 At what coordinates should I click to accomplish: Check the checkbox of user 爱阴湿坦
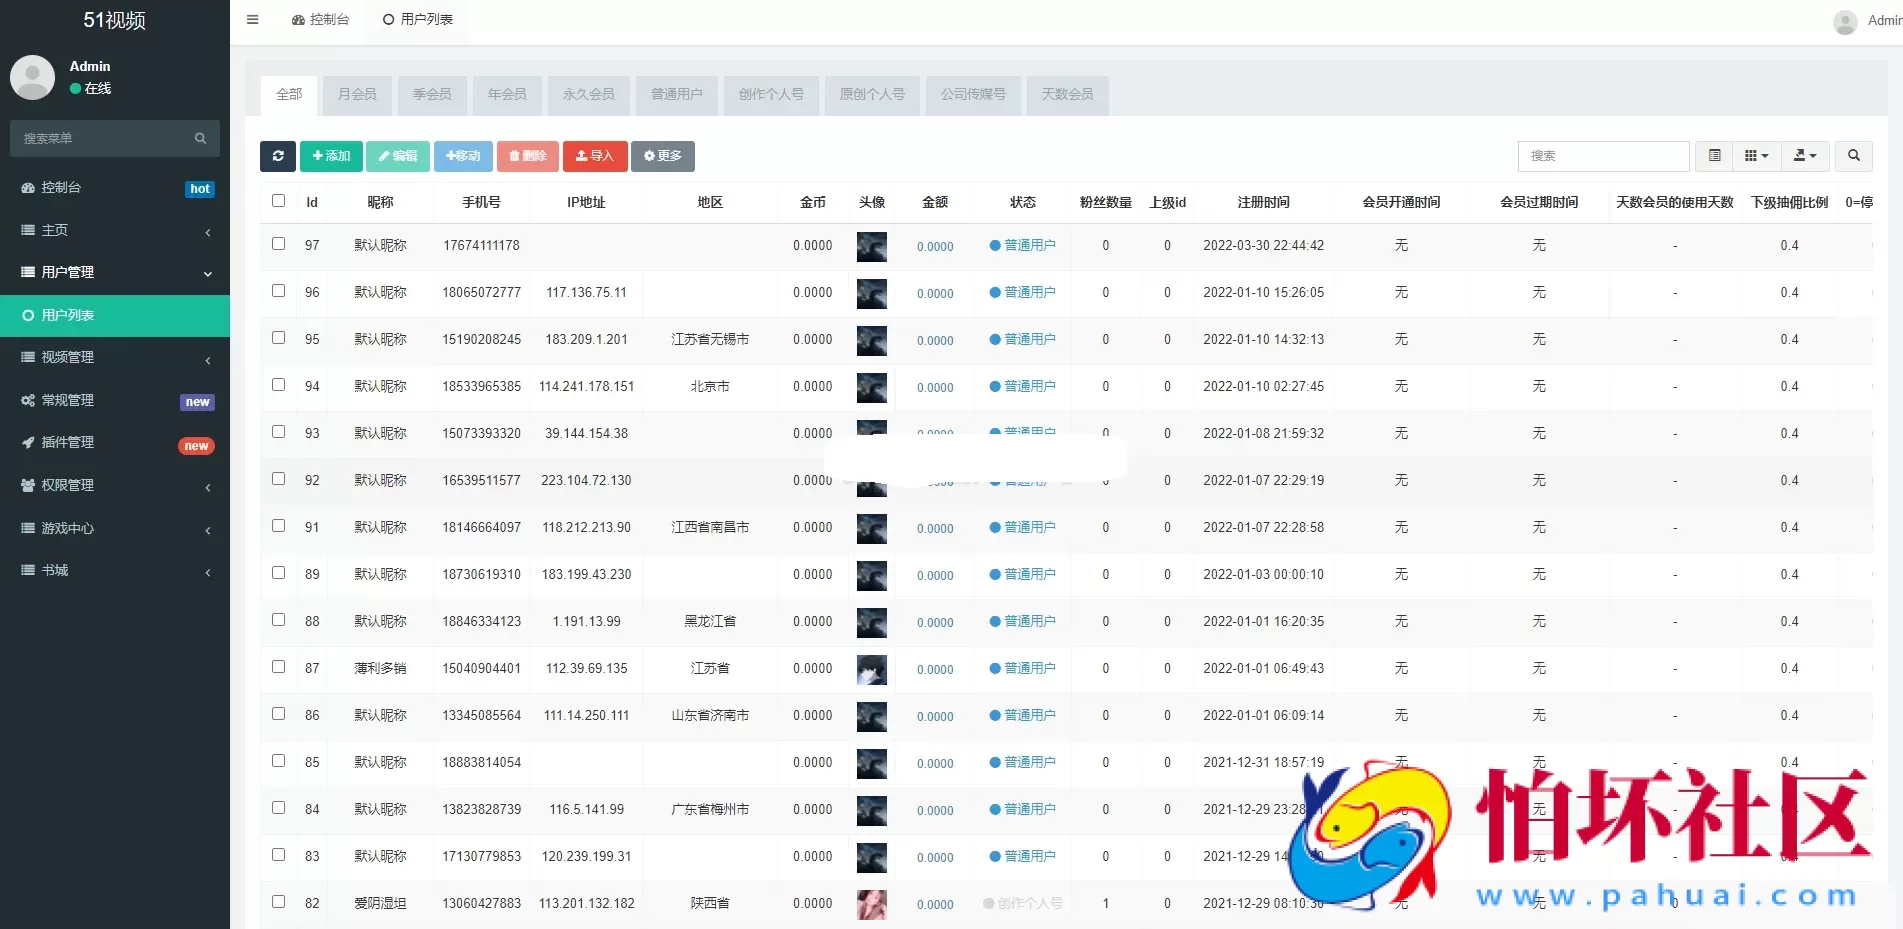pos(278,902)
